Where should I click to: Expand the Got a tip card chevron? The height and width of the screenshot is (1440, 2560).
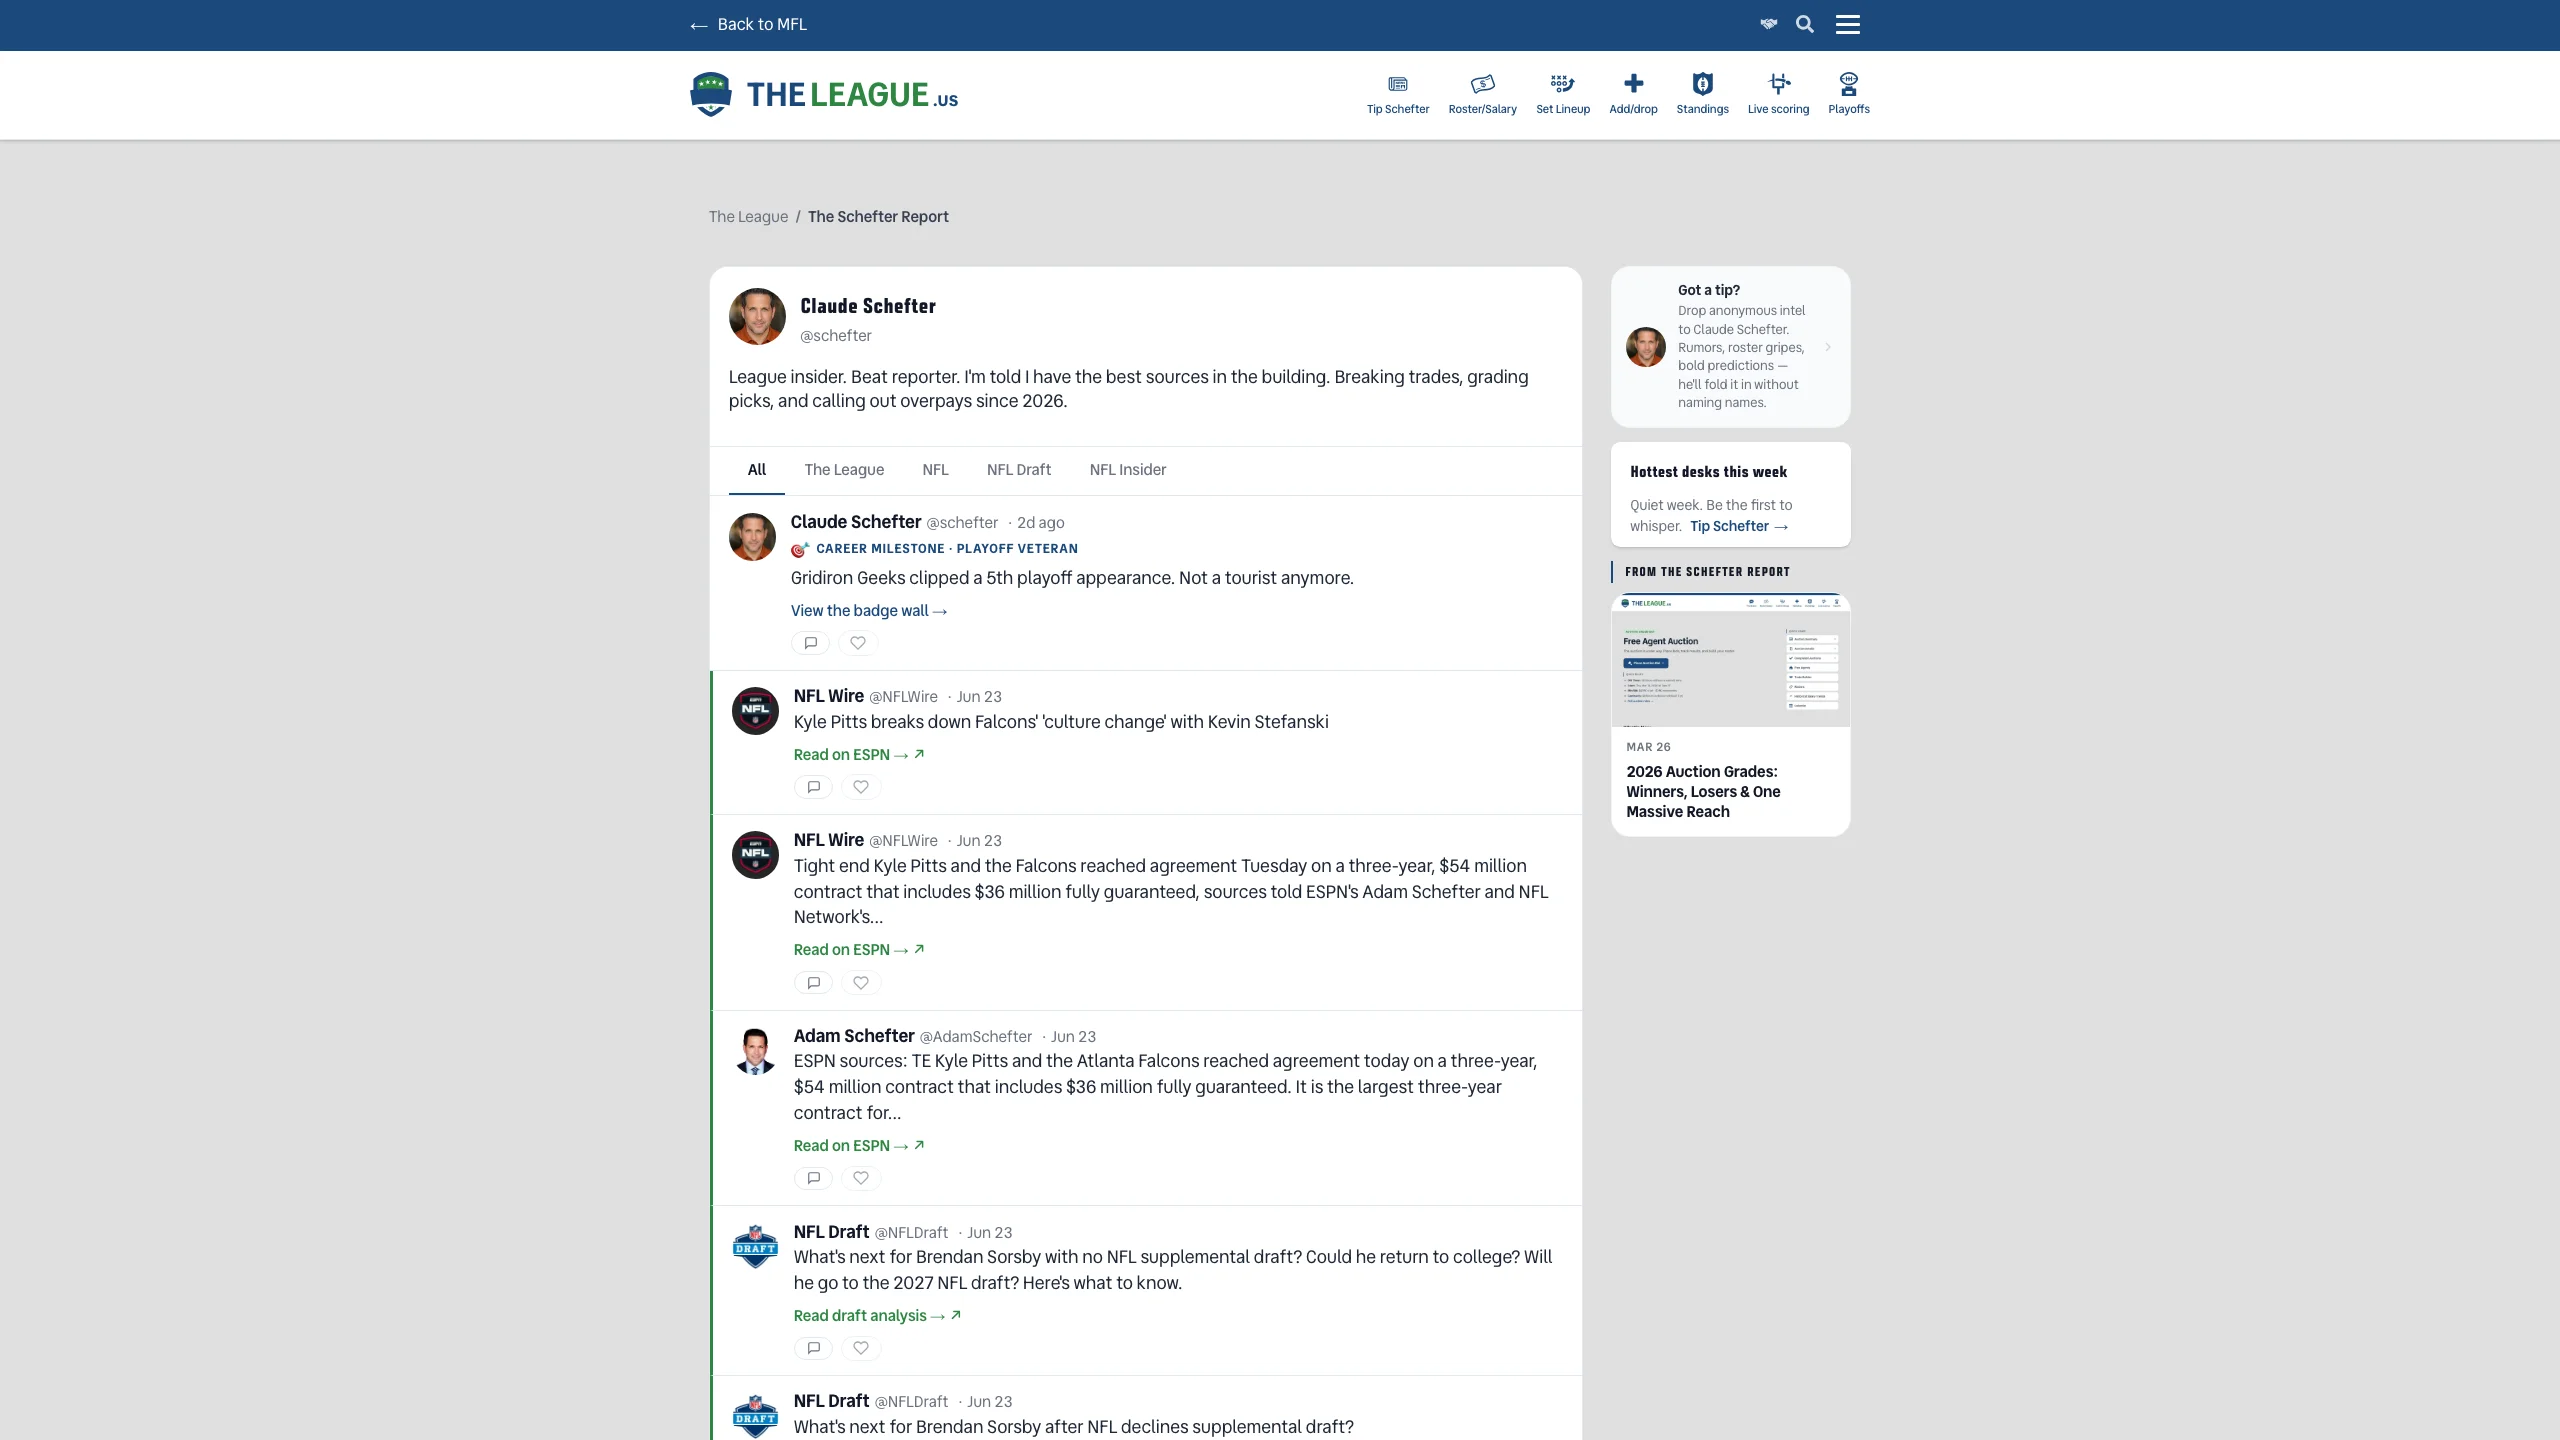click(x=1828, y=347)
